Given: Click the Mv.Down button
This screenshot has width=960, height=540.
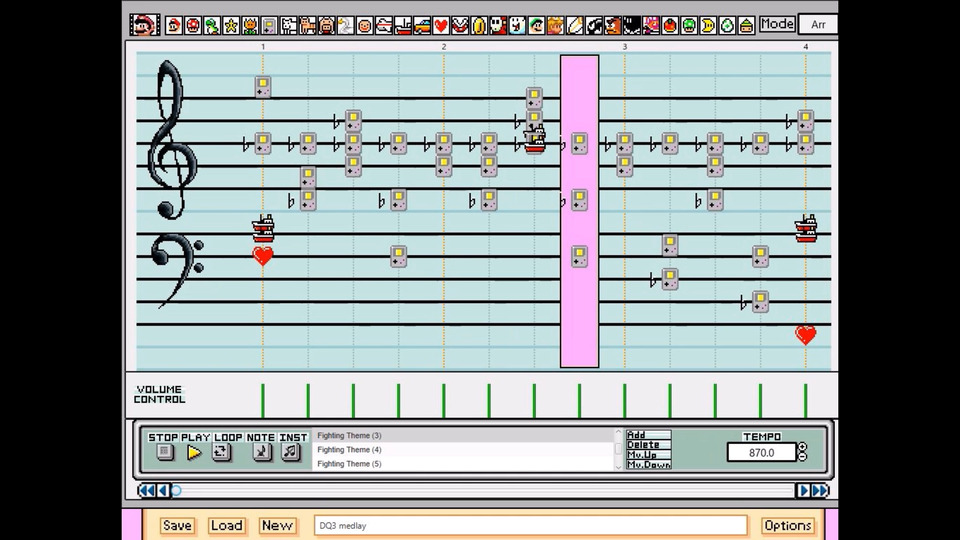Looking at the screenshot, I should (648, 465).
